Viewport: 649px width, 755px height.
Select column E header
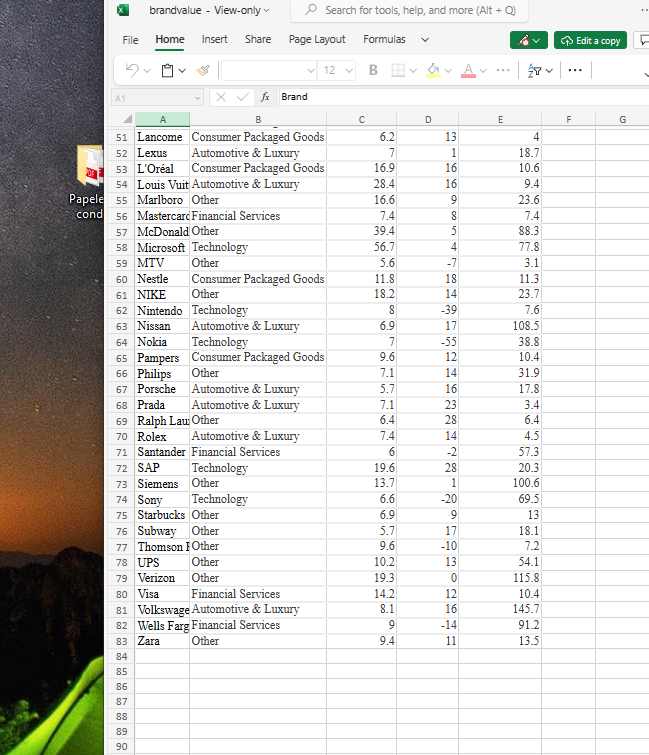(500, 119)
